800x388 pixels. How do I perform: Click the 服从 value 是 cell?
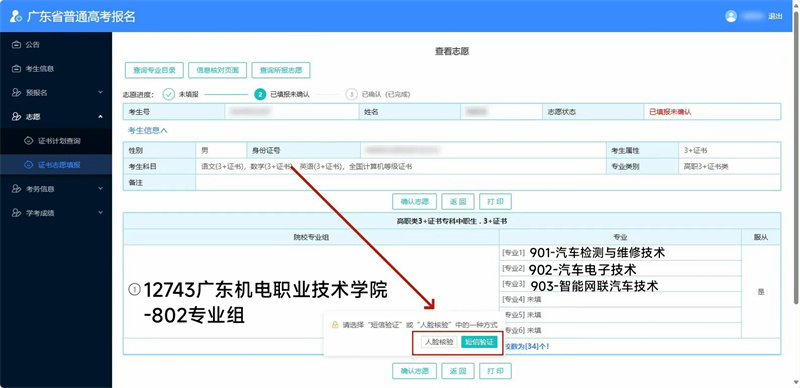point(761,292)
